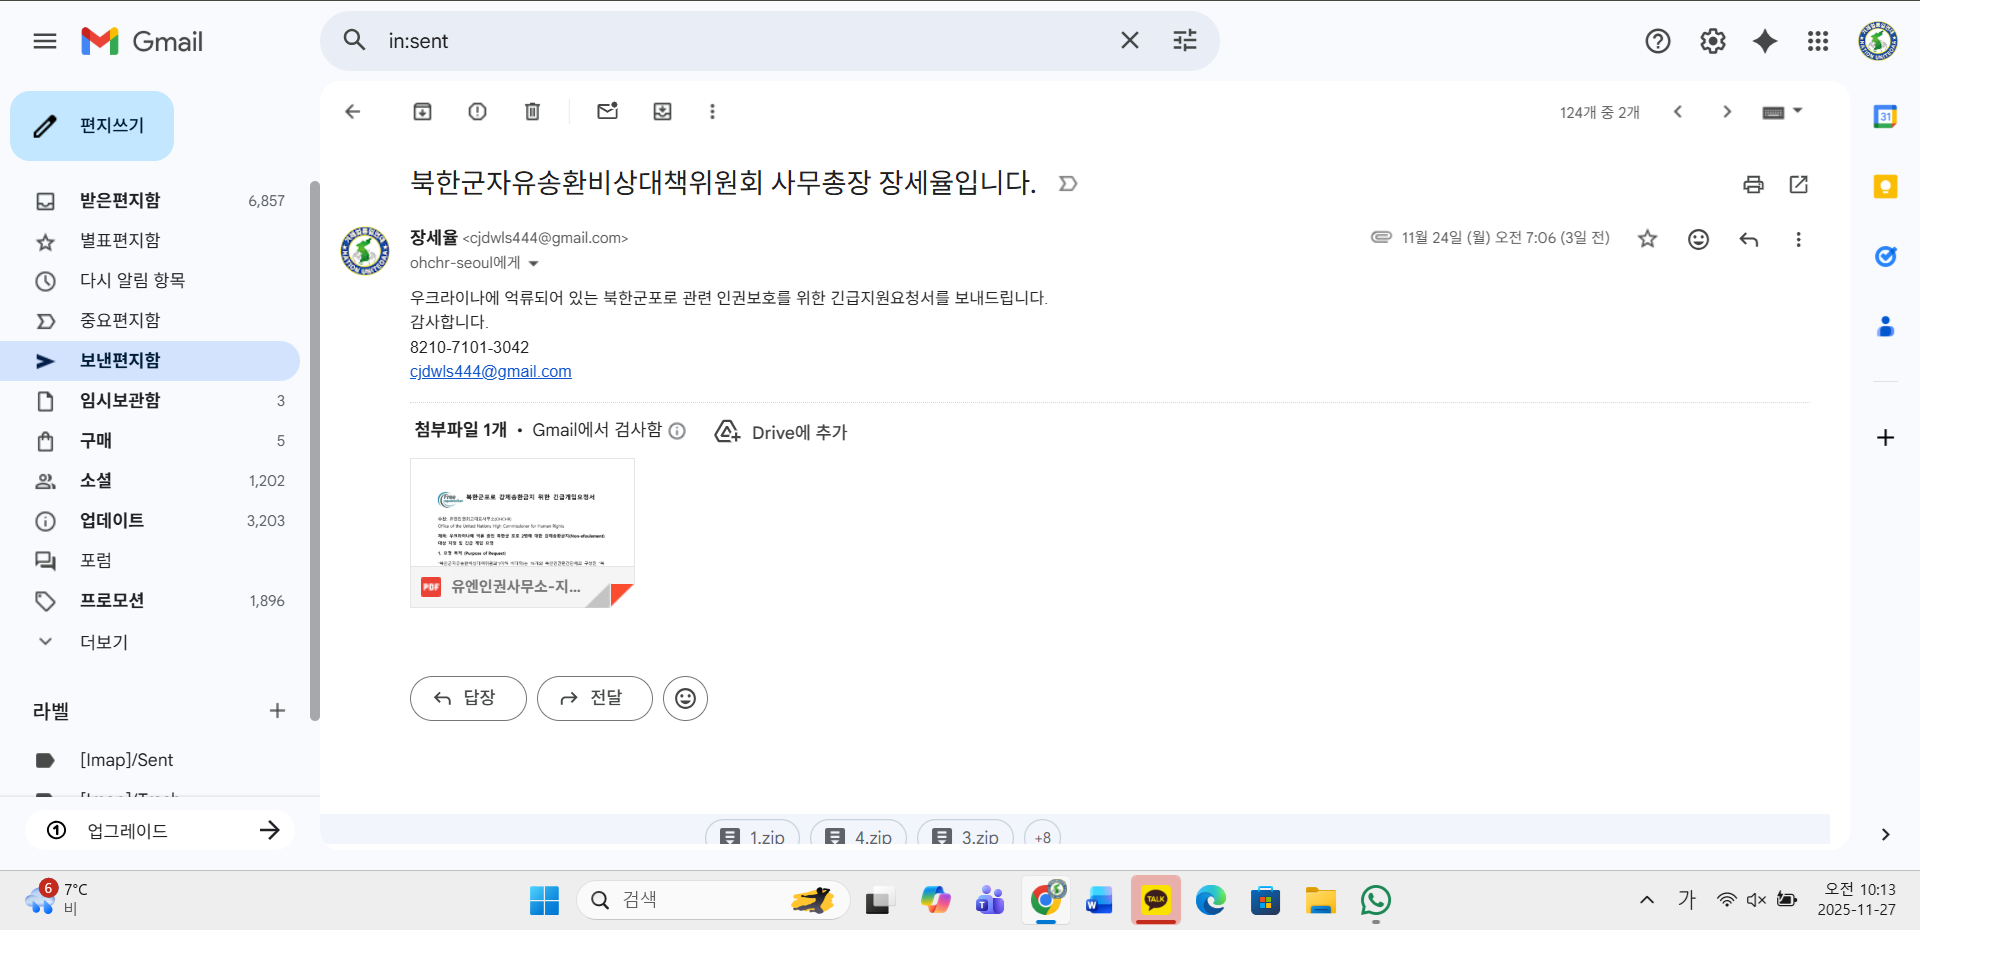The height and width of the screenshot is (959, 2000).
Task: Go to 임시보관함 drafts folder
Action: [x=120, y=401]
